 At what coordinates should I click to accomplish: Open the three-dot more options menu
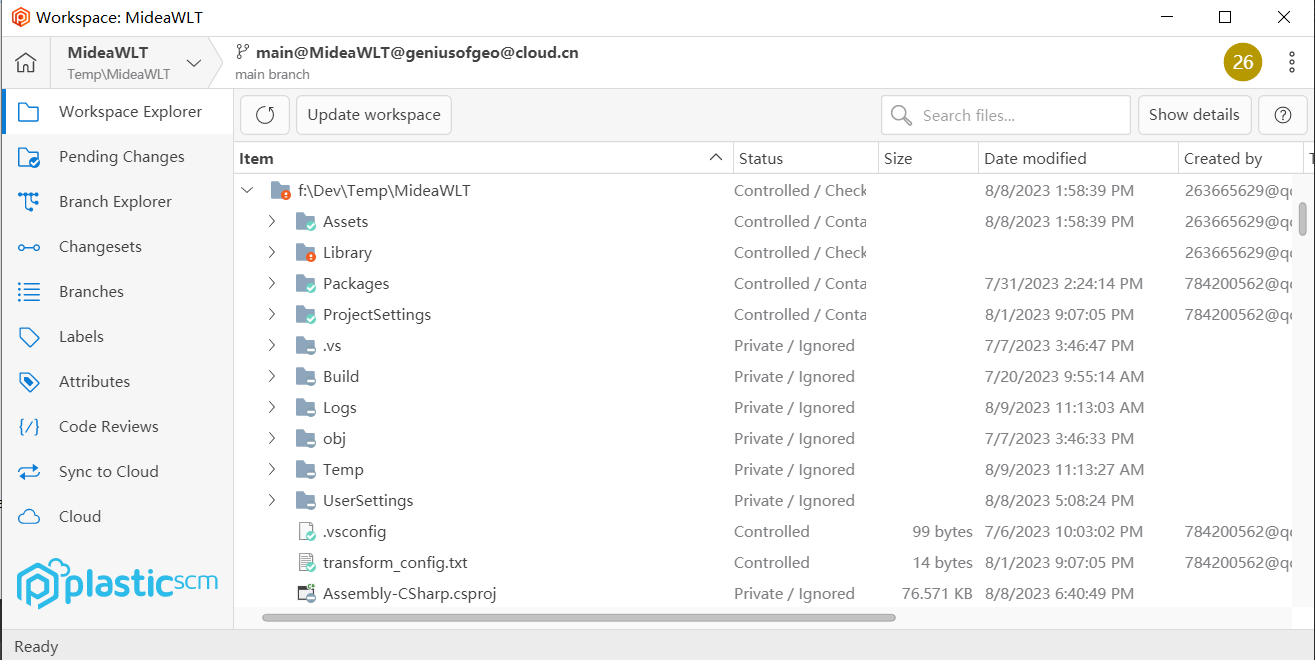1292,62
